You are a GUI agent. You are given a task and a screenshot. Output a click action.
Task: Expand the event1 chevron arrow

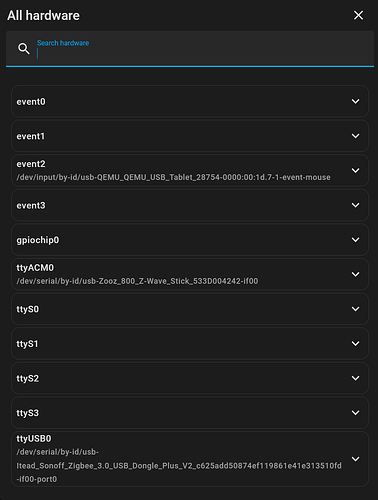tap(356, 136)
